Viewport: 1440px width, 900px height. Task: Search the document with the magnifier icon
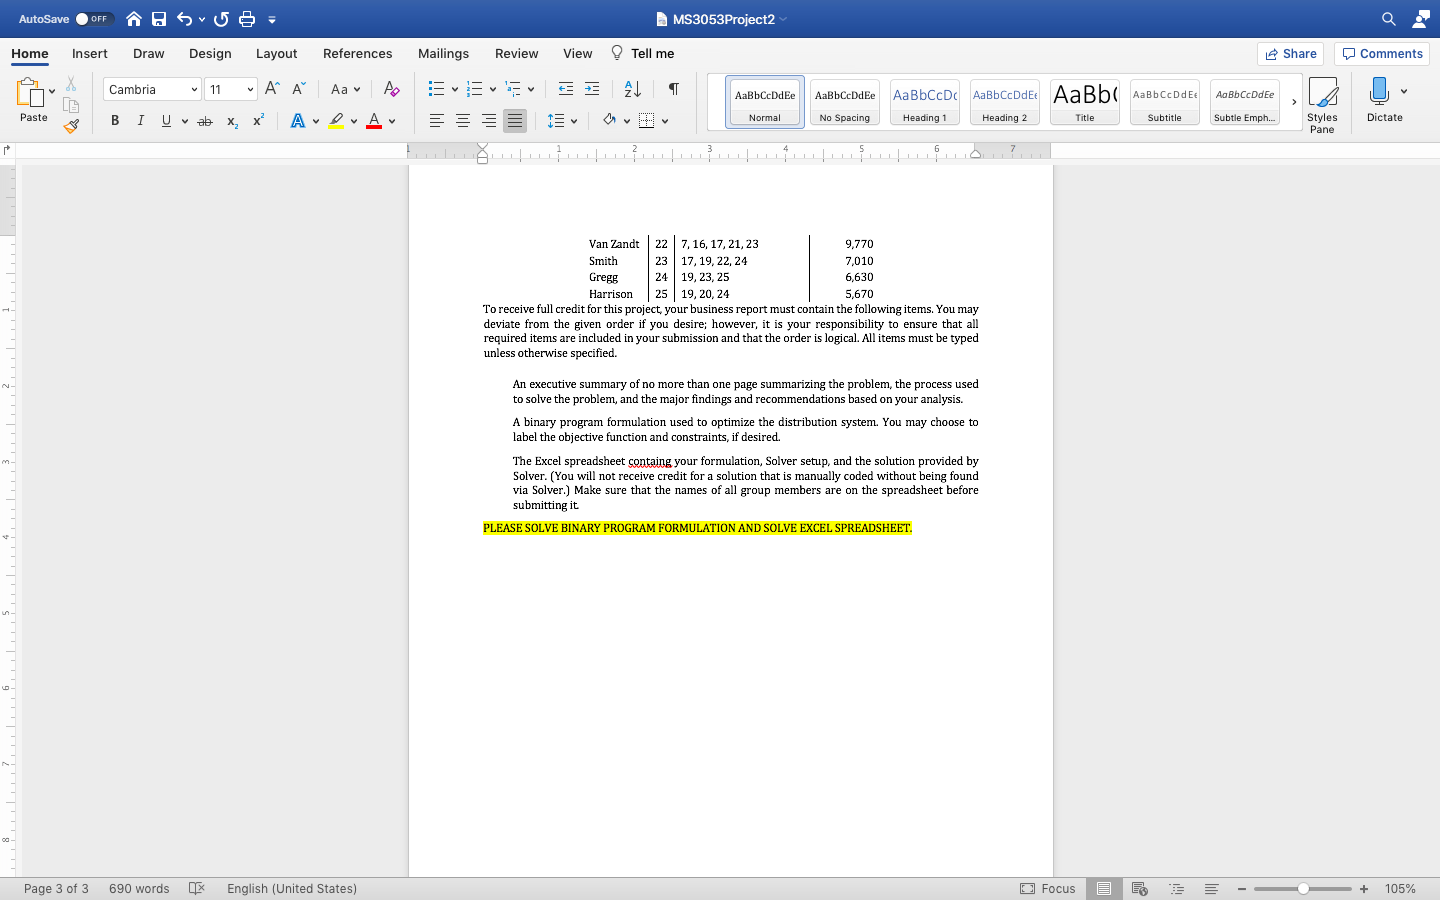click(x=1388, y=19)
